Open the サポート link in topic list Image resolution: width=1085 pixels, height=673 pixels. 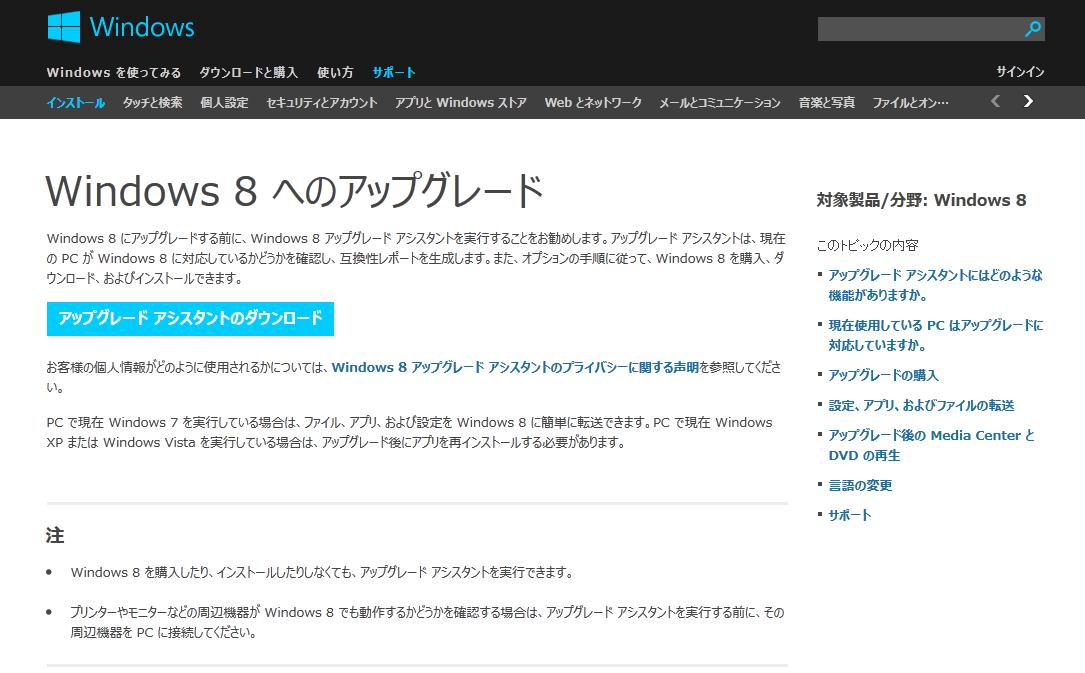[850, 515]
